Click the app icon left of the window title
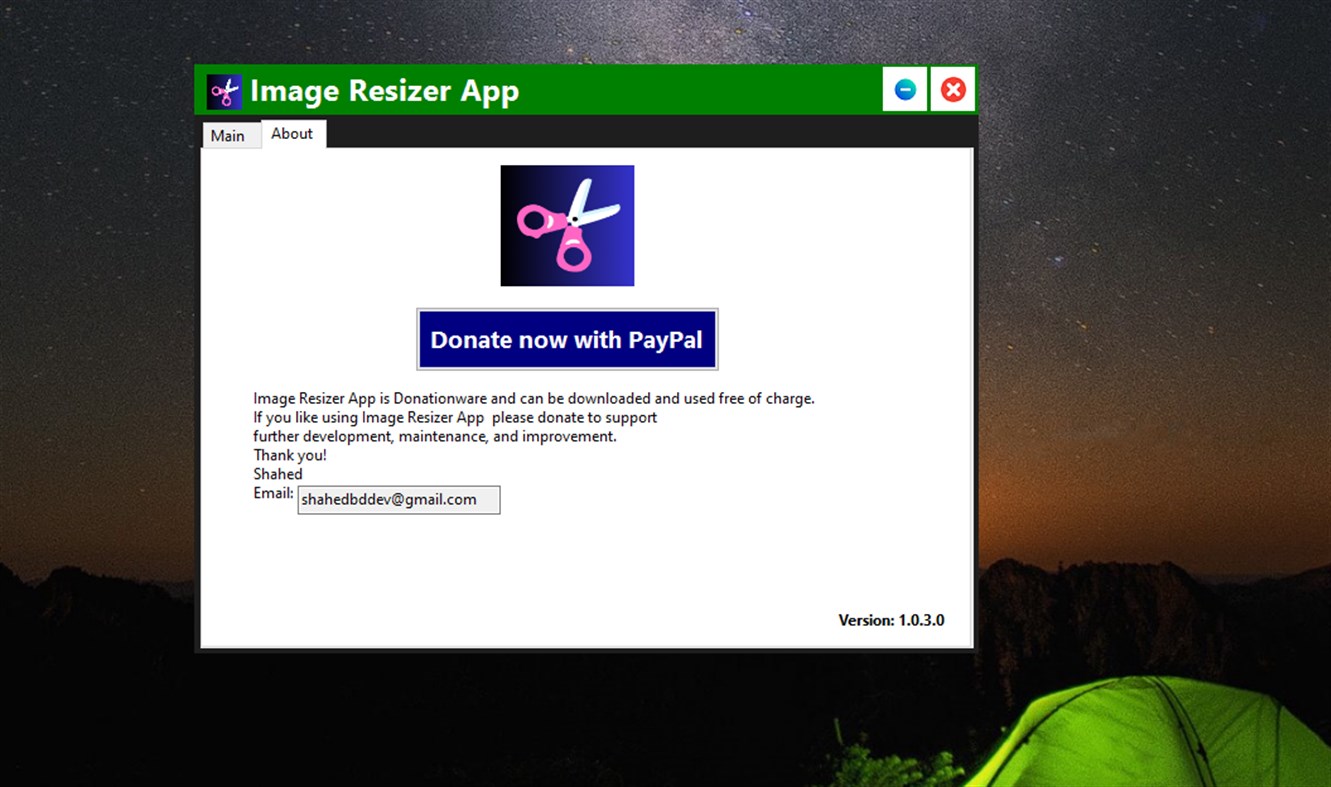The height and width of the screenshot is (787, 1331). coord(224,90)
